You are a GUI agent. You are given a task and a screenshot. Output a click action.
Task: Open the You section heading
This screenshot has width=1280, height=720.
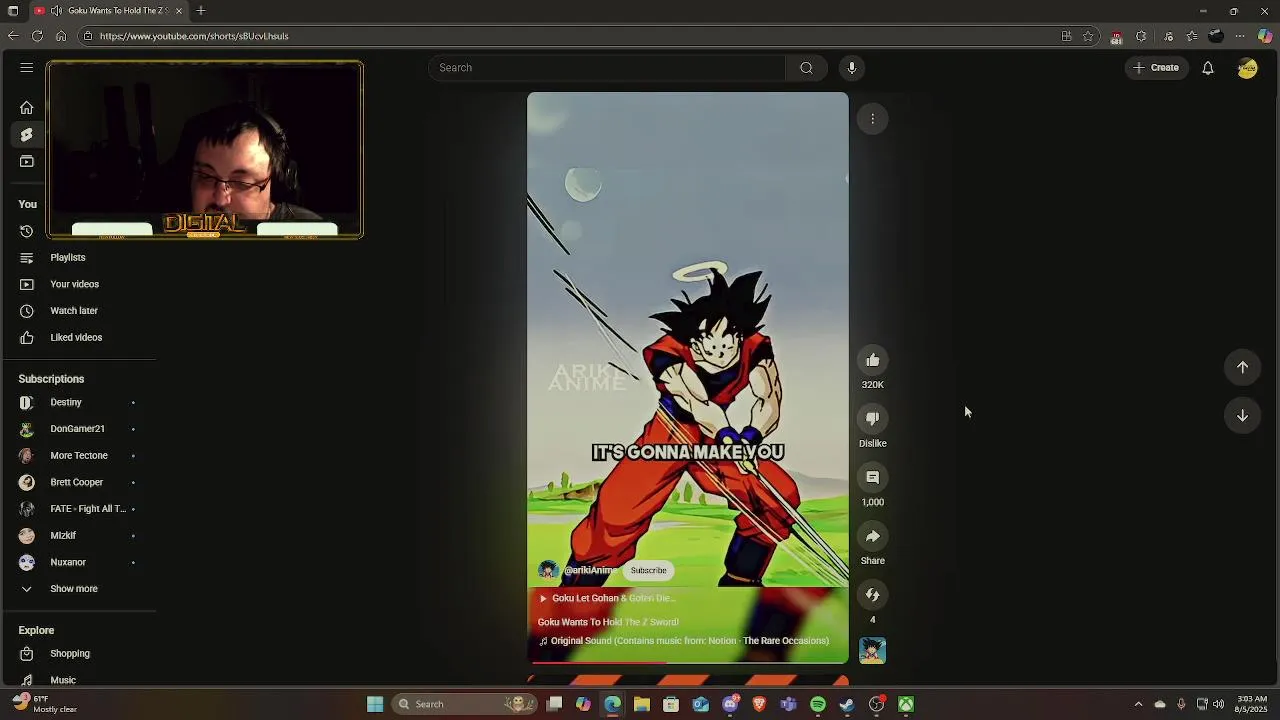(28, 204)
